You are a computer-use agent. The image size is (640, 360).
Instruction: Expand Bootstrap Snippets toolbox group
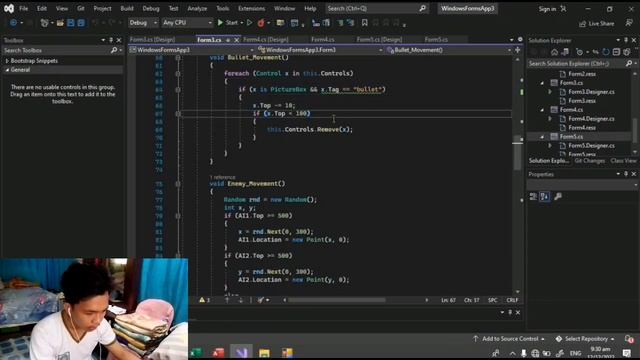tap(7, 61)
